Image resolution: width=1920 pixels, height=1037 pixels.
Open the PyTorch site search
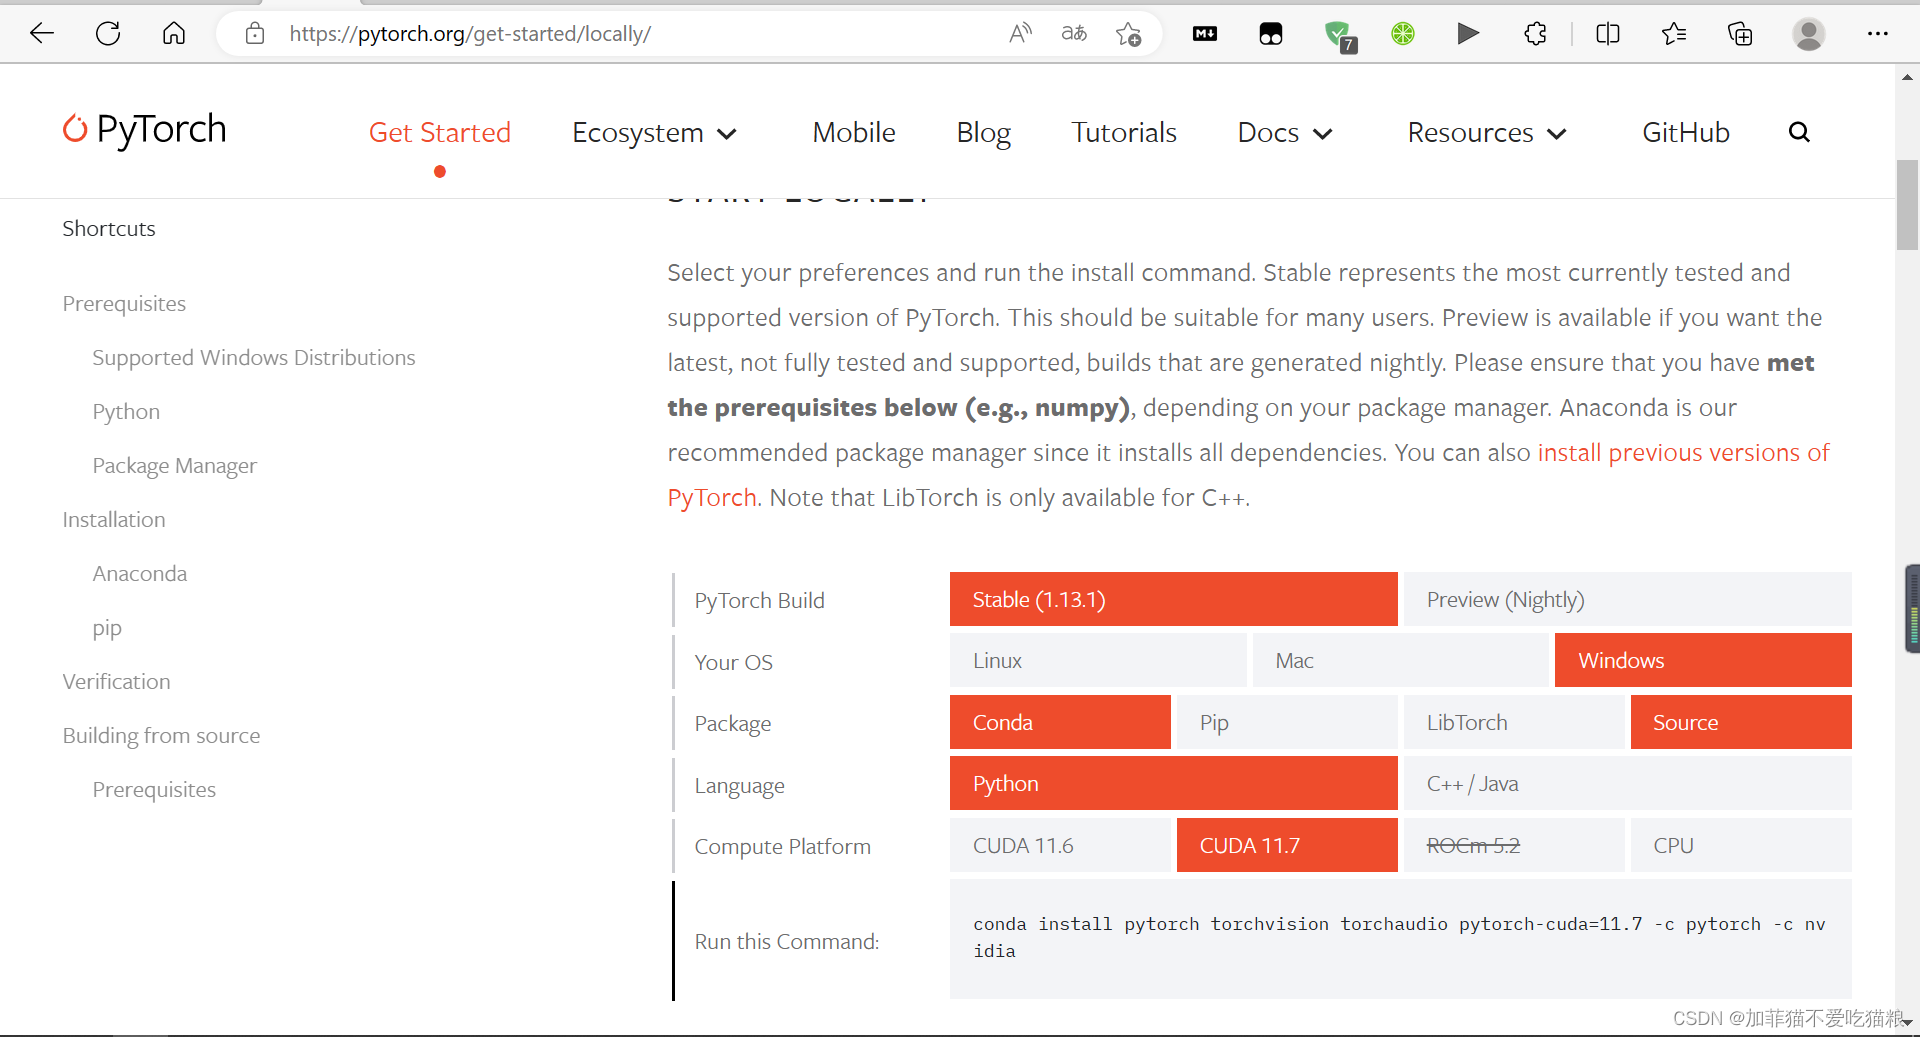(x=1799, y=132)
